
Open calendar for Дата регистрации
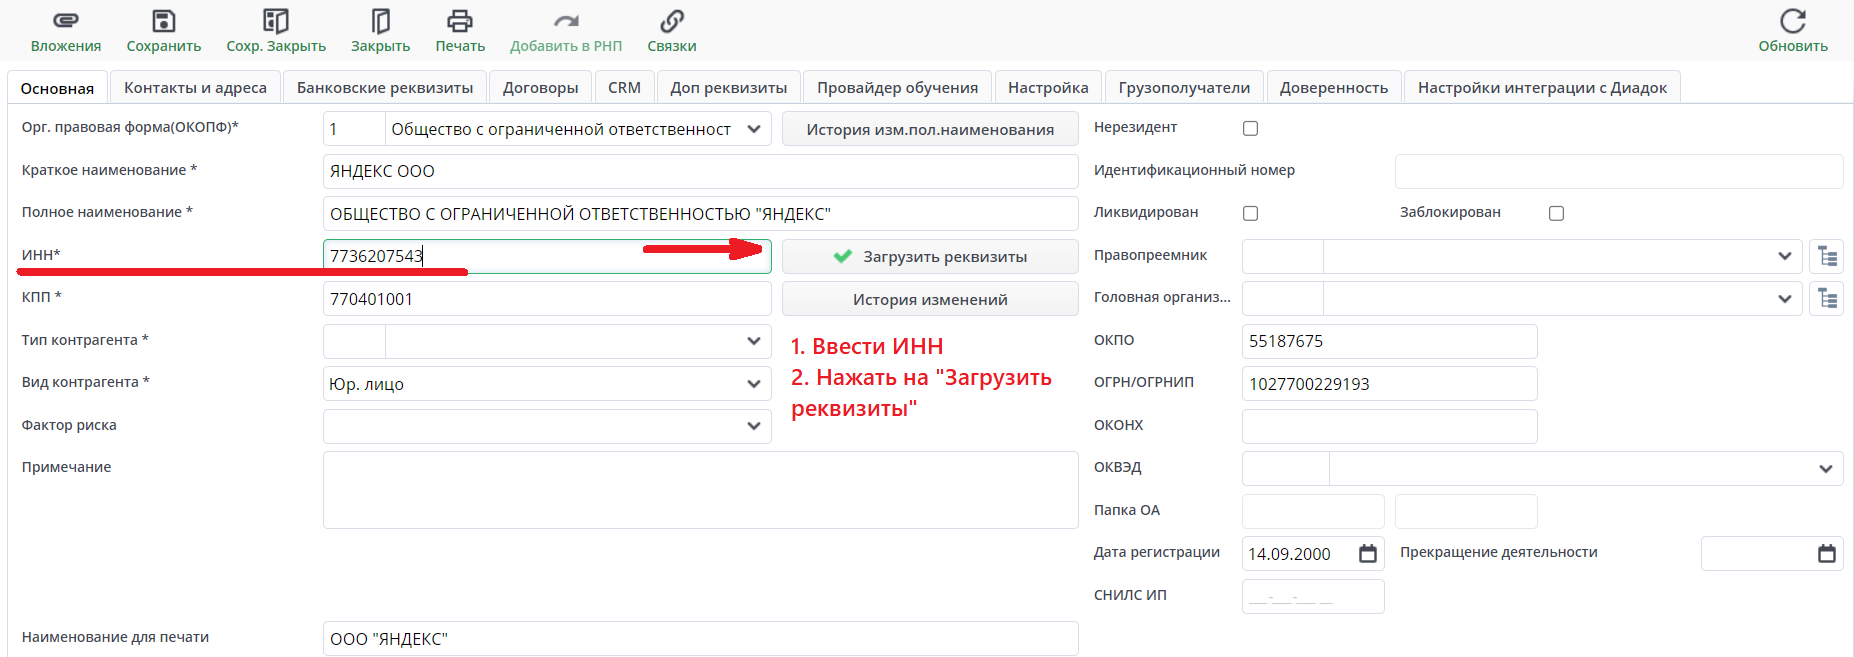[1368, 553]
